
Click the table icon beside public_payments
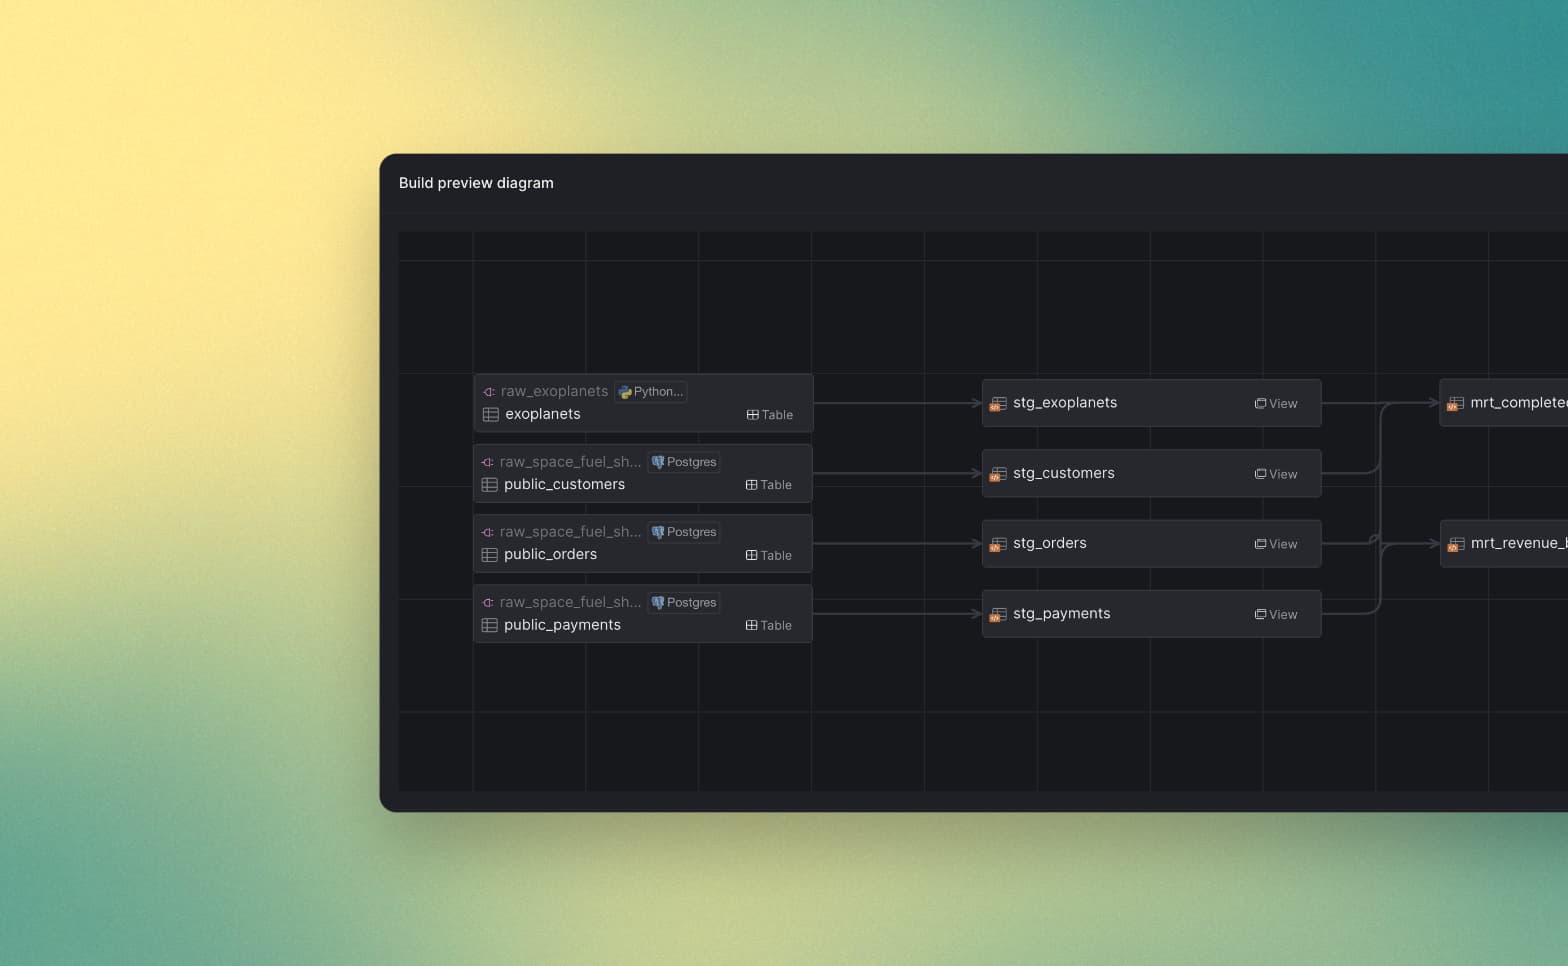pyautogui.click(x=489, y=625)
